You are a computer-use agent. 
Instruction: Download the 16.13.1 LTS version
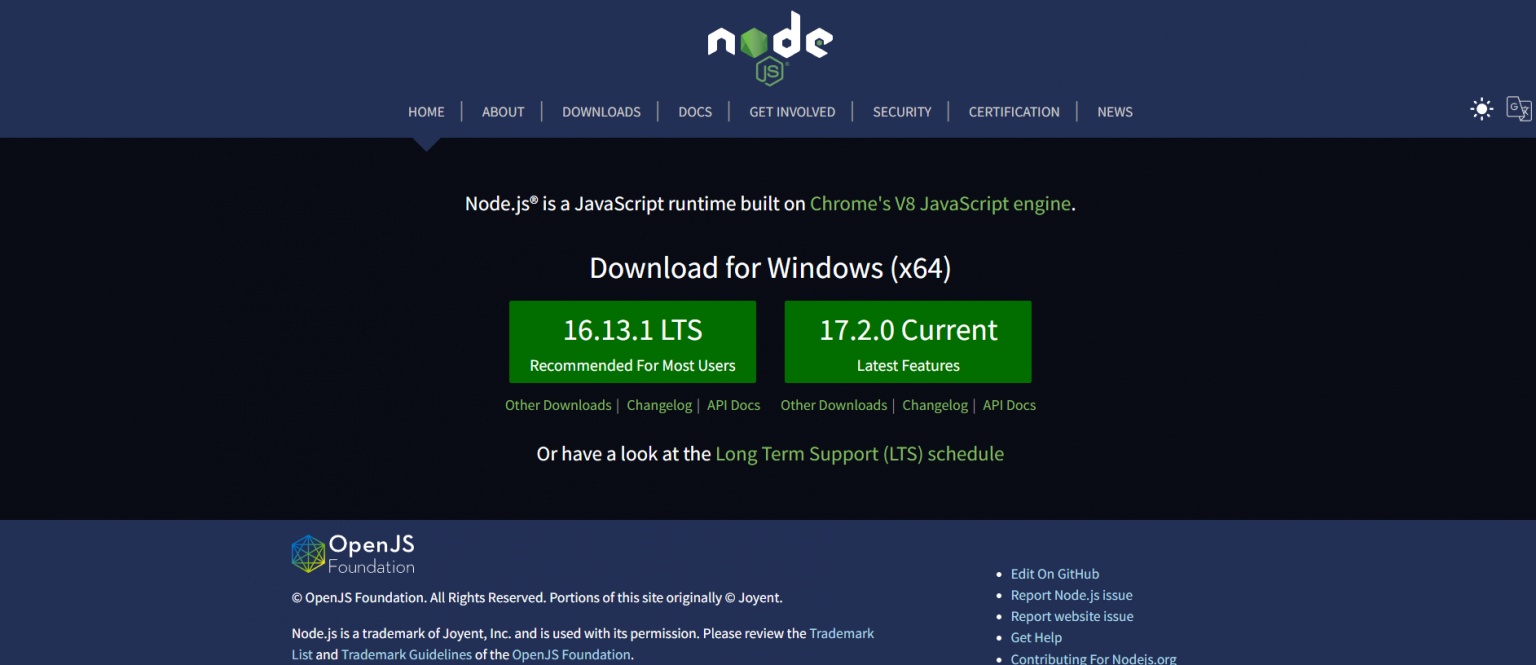click(633, 342)
